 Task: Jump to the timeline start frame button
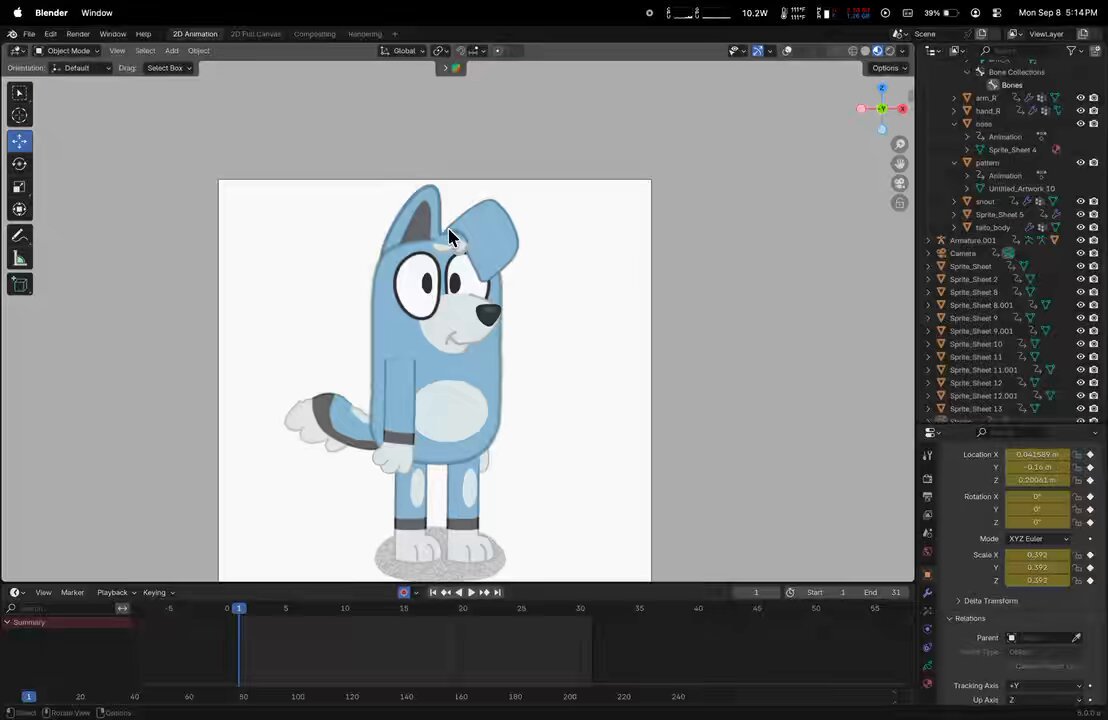pos(433,592)
